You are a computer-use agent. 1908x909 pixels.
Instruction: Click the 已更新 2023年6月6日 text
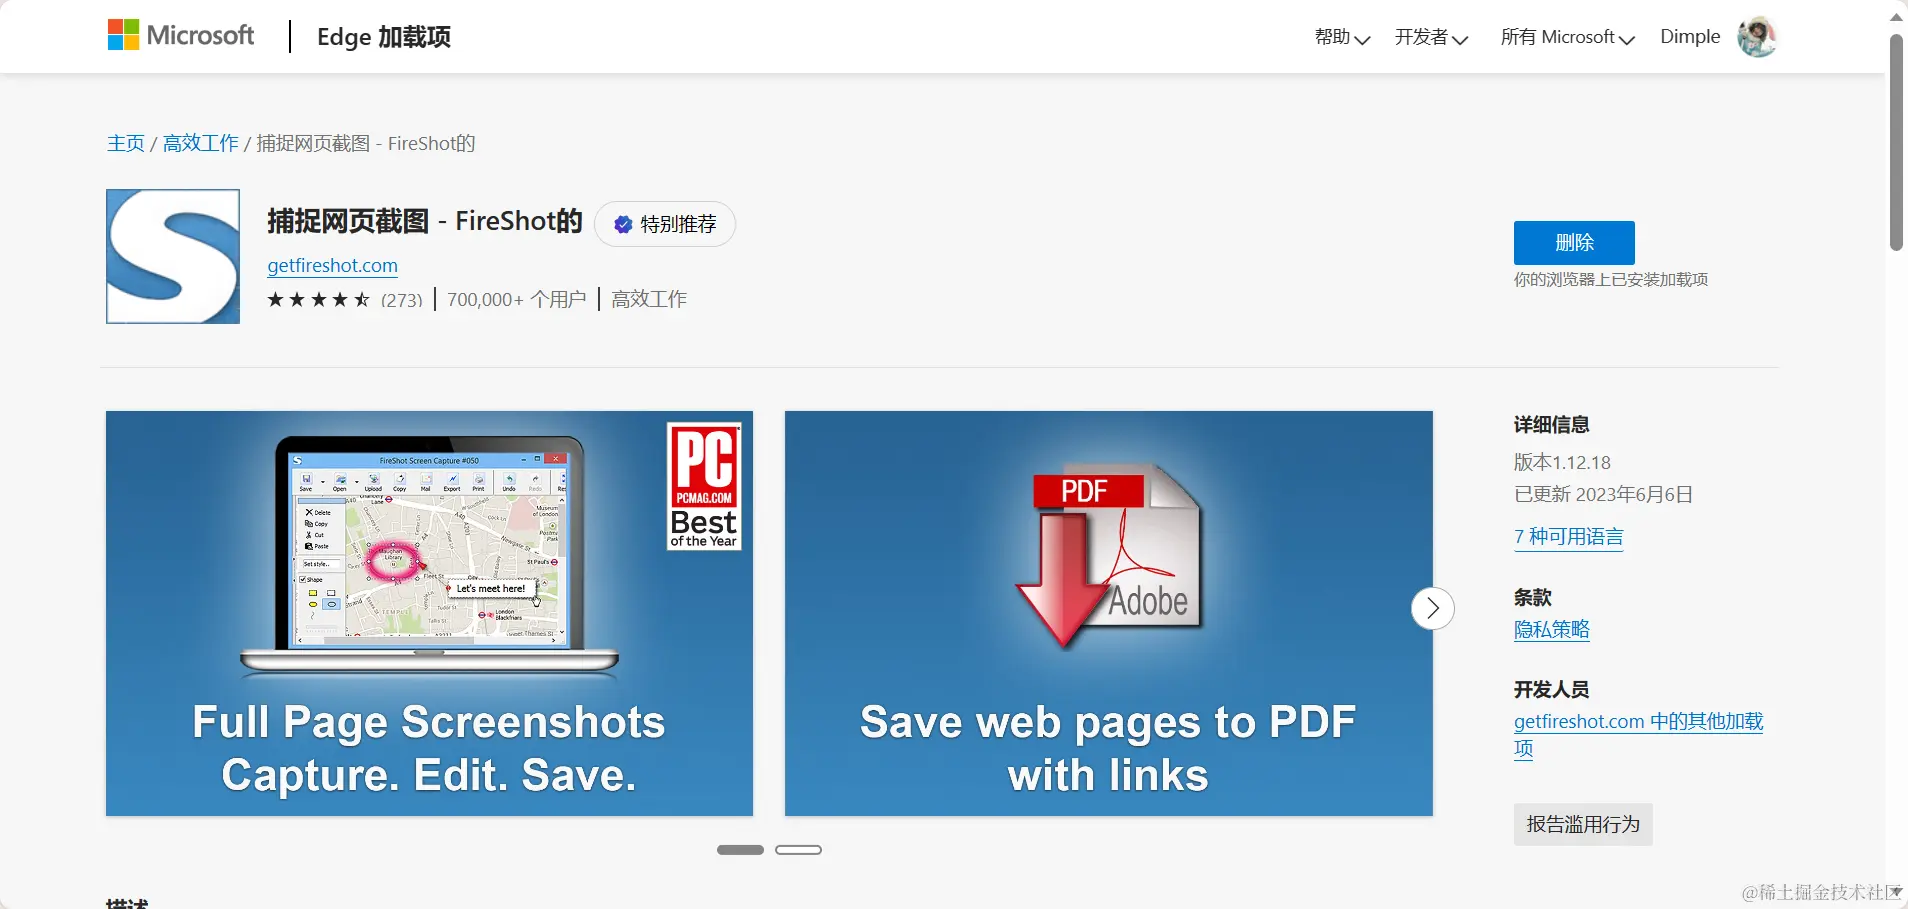click(1603, 494)
